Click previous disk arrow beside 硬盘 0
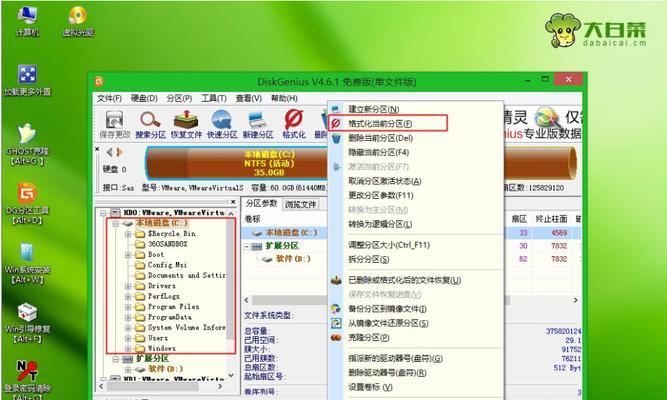Screen dimensions: 667x400 110,152
